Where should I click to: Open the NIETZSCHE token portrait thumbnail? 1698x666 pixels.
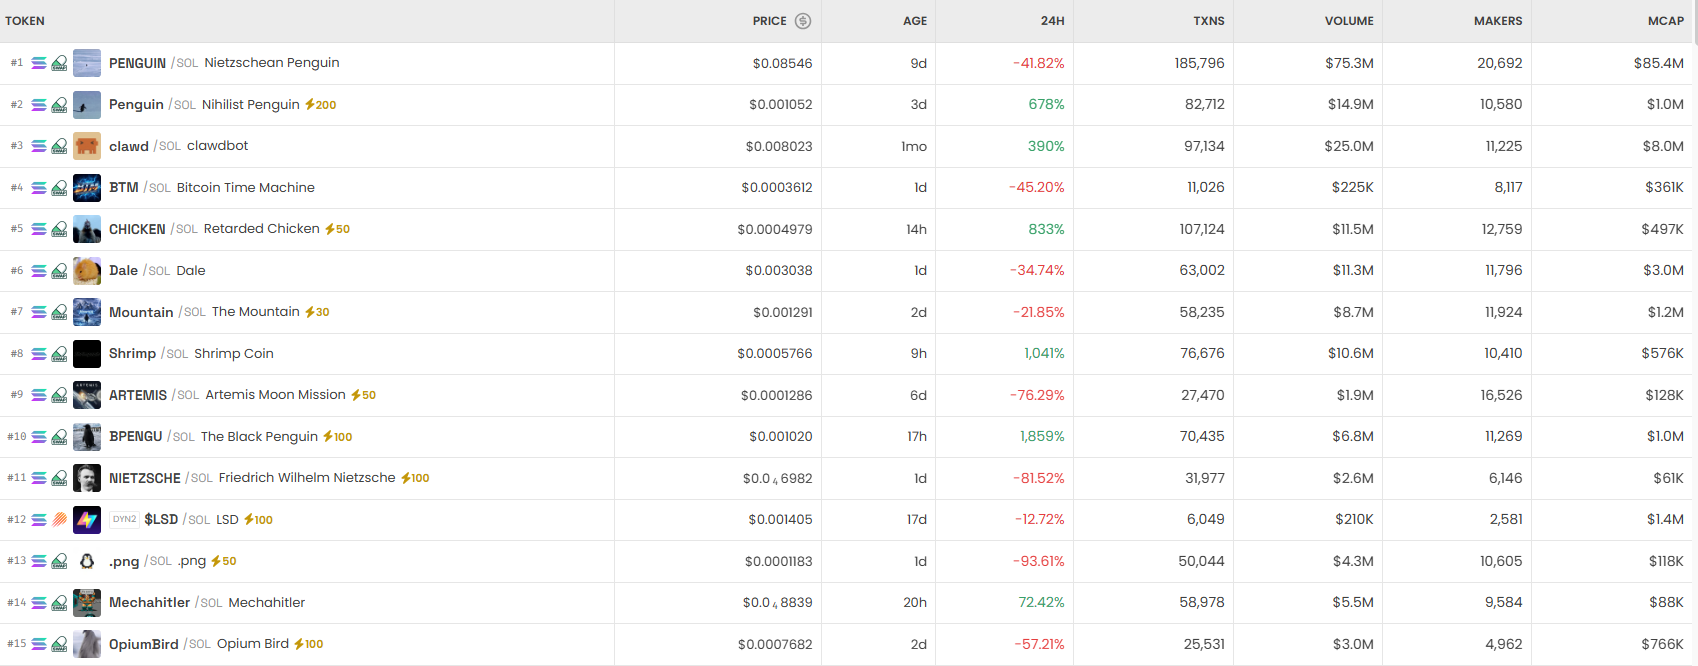(87, 478)
